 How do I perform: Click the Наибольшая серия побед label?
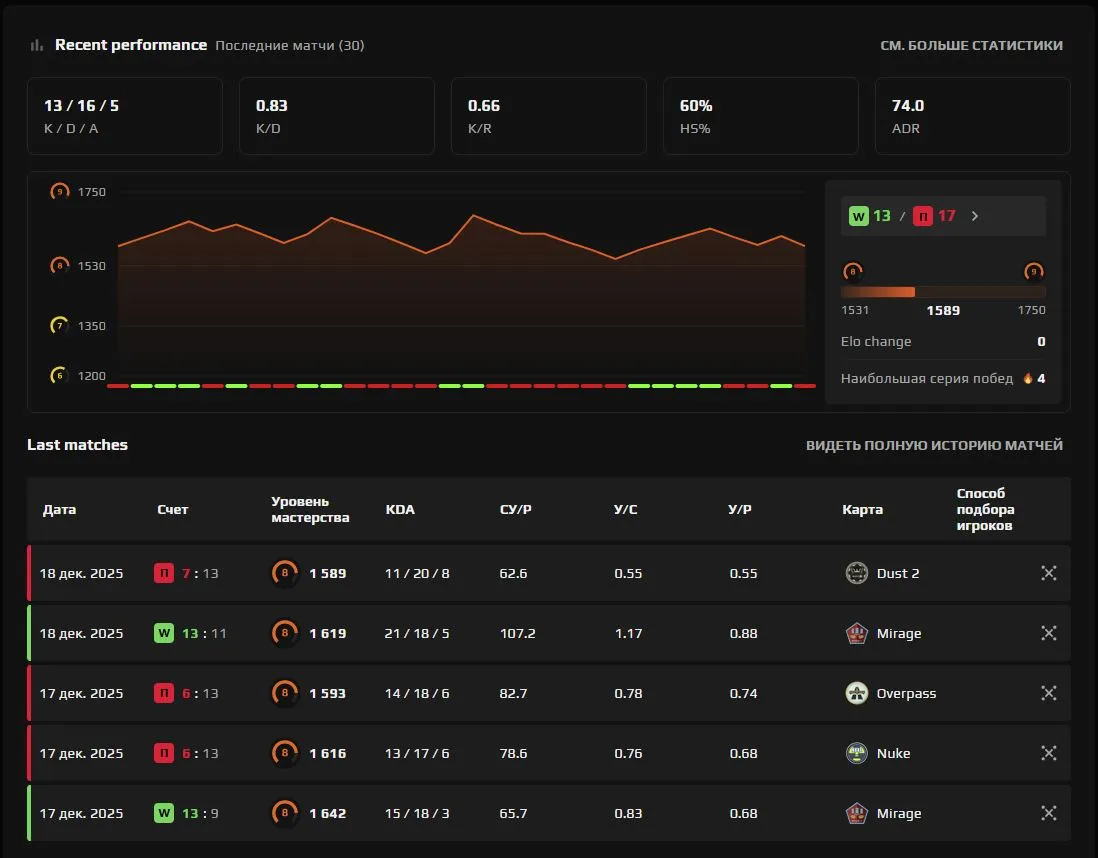pos(926,378)
